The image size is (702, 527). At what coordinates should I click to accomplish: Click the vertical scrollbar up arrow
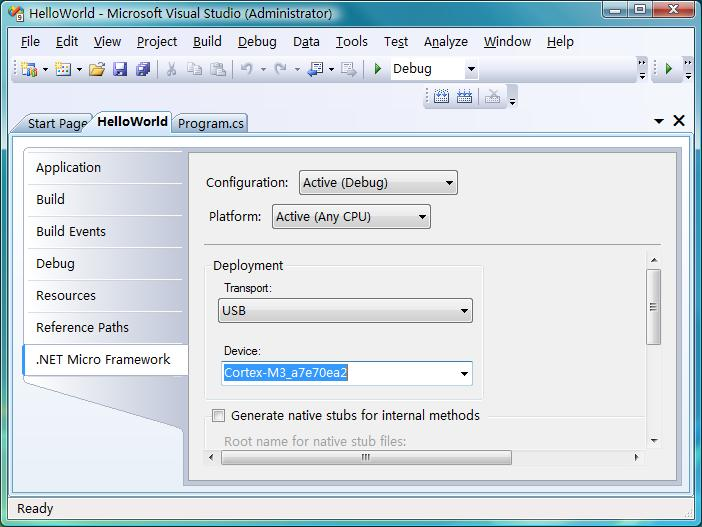[x=654, y=260]
